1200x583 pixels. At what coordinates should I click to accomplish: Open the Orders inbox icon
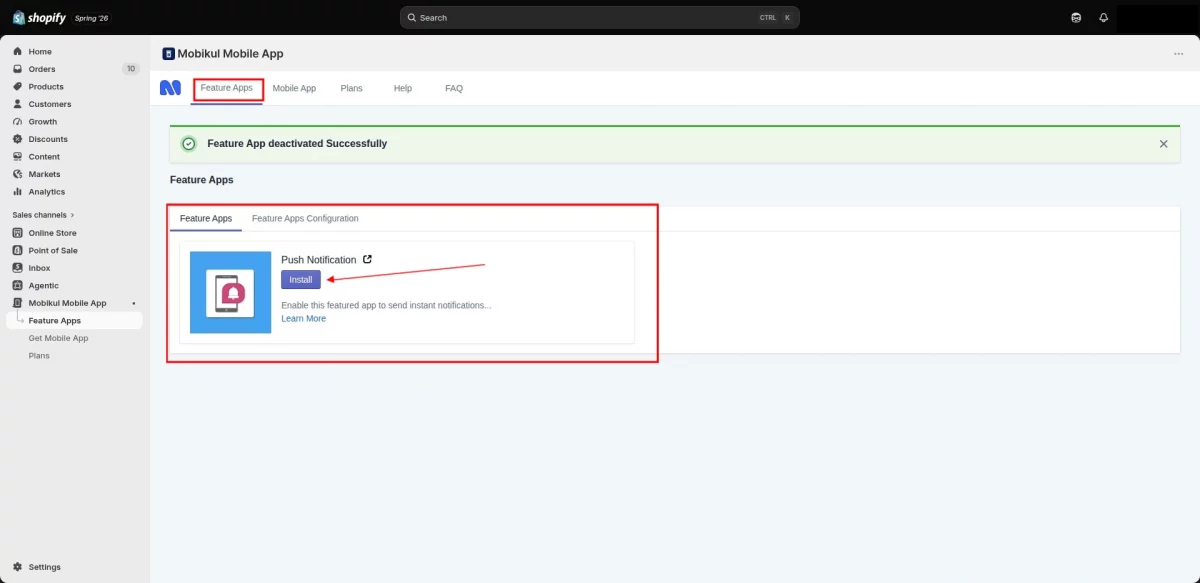(18, 69)
